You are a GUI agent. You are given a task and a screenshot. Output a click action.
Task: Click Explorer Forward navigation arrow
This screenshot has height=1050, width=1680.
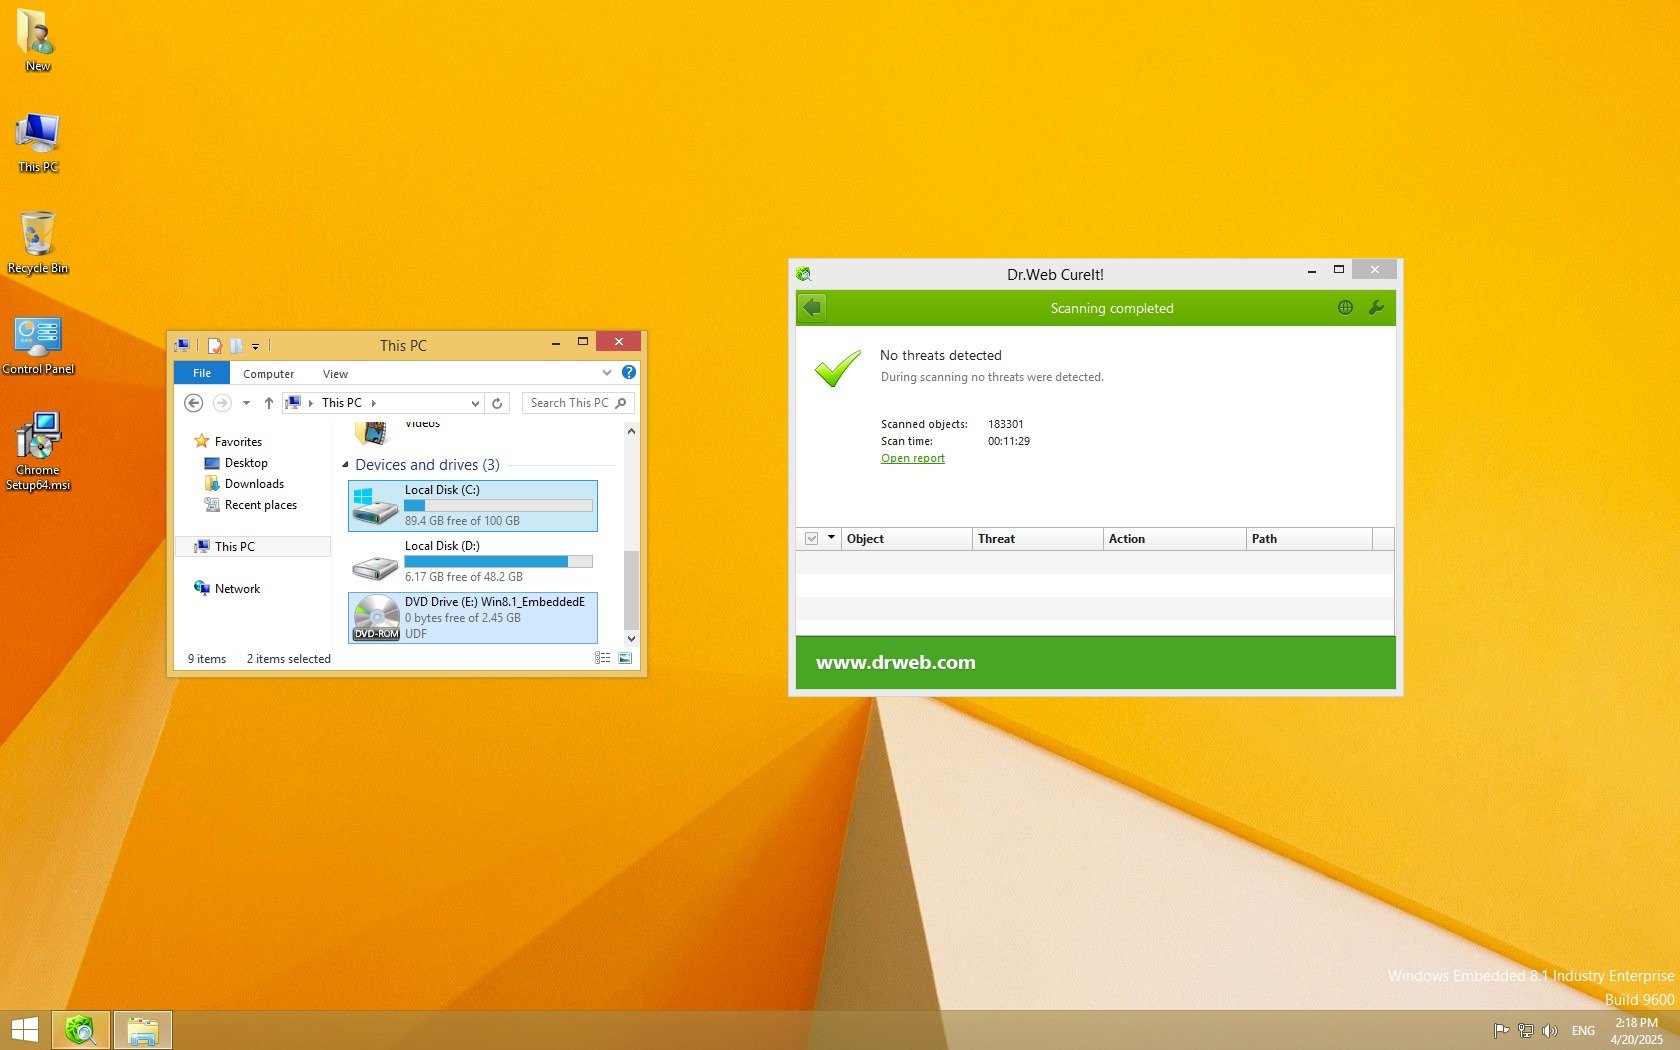click(x=222, y=403)
